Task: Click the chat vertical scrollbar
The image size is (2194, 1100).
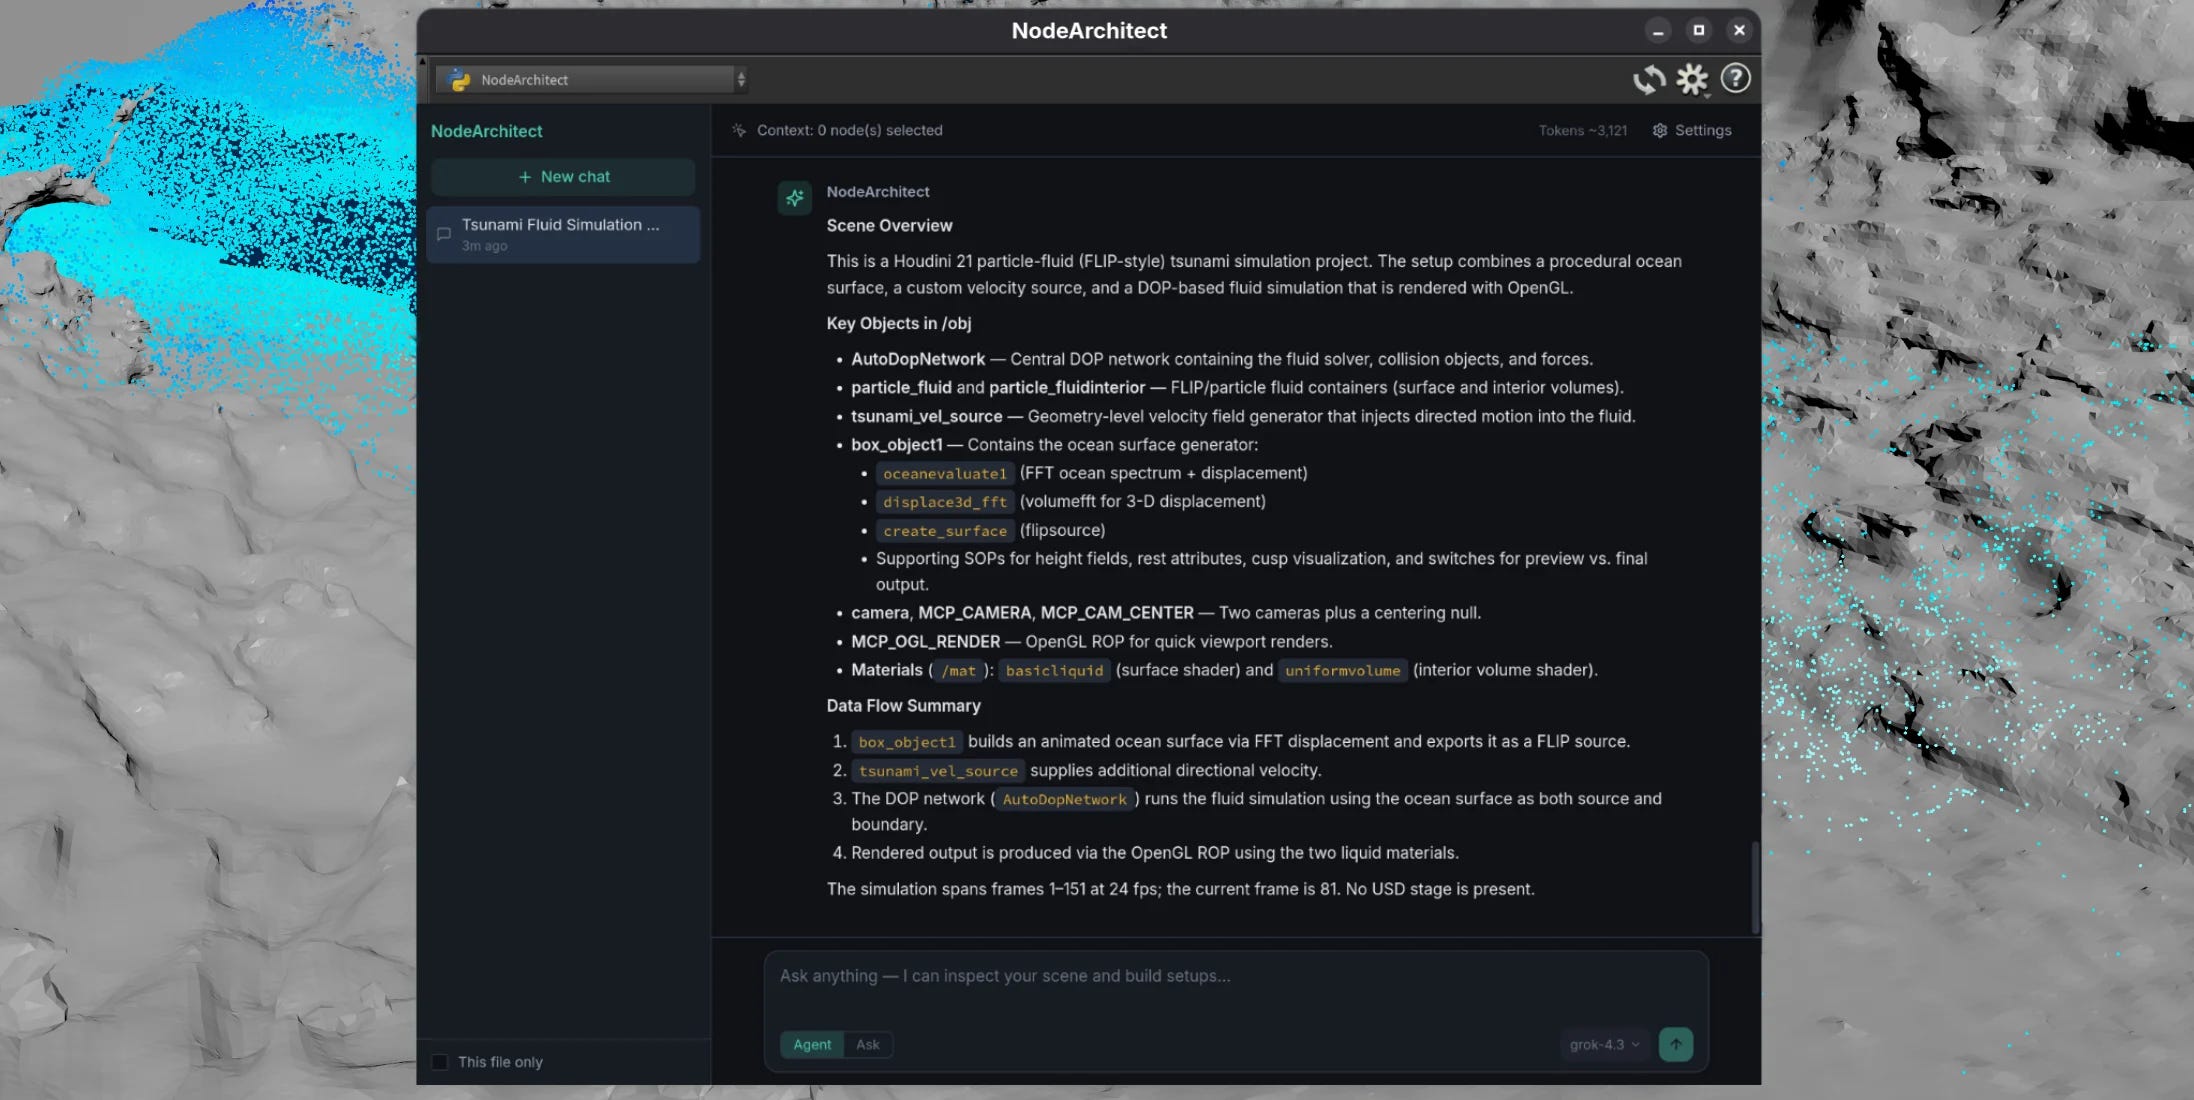Action: tap(1754, 887)
